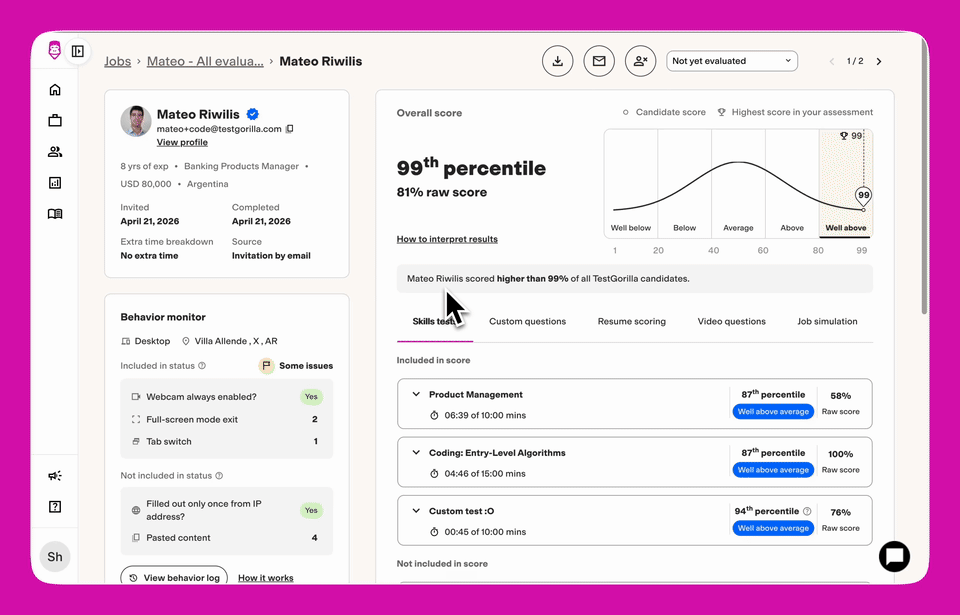This screenshot has width=960, height=615.
Task: Click the 81% raw score text
Action: click(442, 192)
